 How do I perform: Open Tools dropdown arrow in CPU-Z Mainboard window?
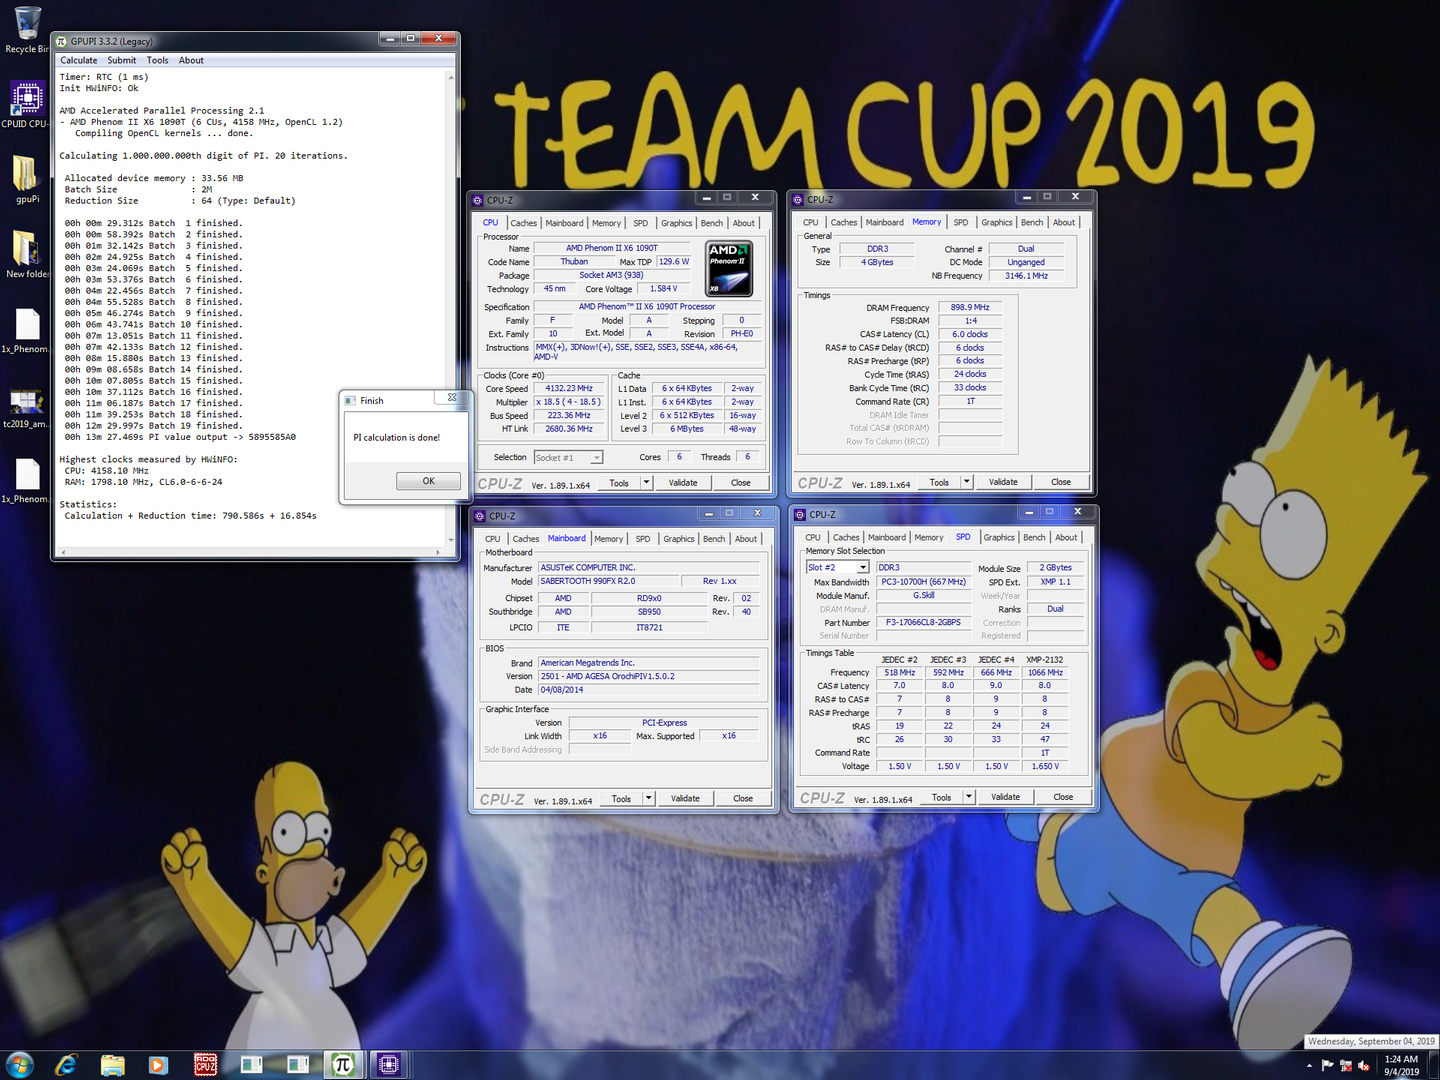[x=648, y=799]
